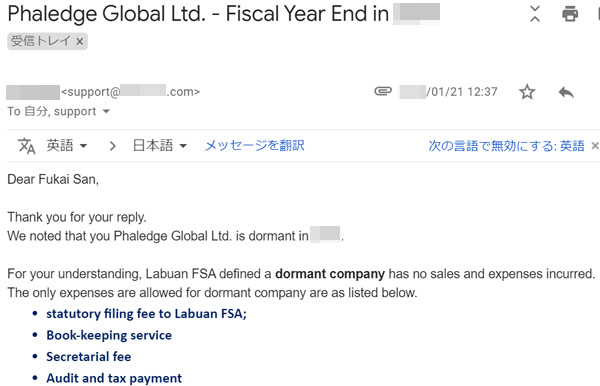Click the blurred sender name
Image resolution: width=600 pixels, height=386 pixels.
click(x=33, y=92)
